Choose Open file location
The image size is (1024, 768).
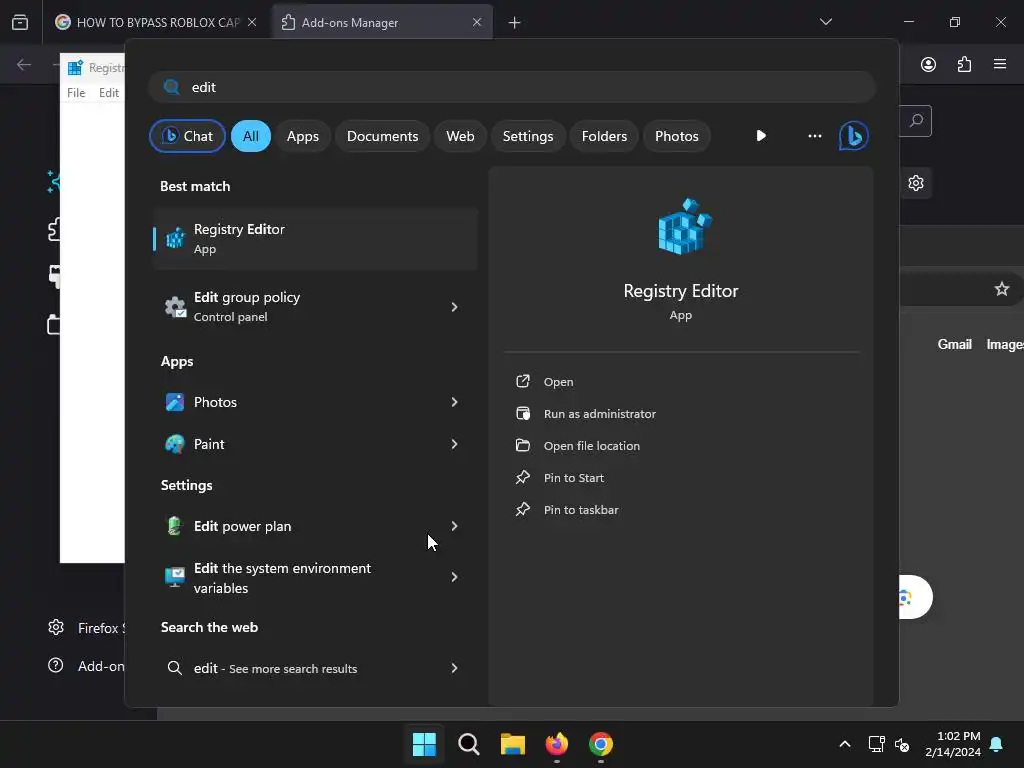point(592,445)
